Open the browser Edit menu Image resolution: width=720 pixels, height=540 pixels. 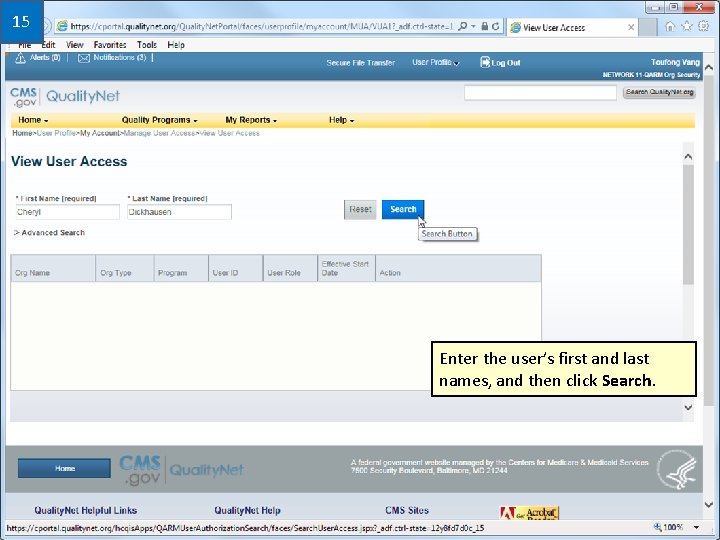pos(48,45)
